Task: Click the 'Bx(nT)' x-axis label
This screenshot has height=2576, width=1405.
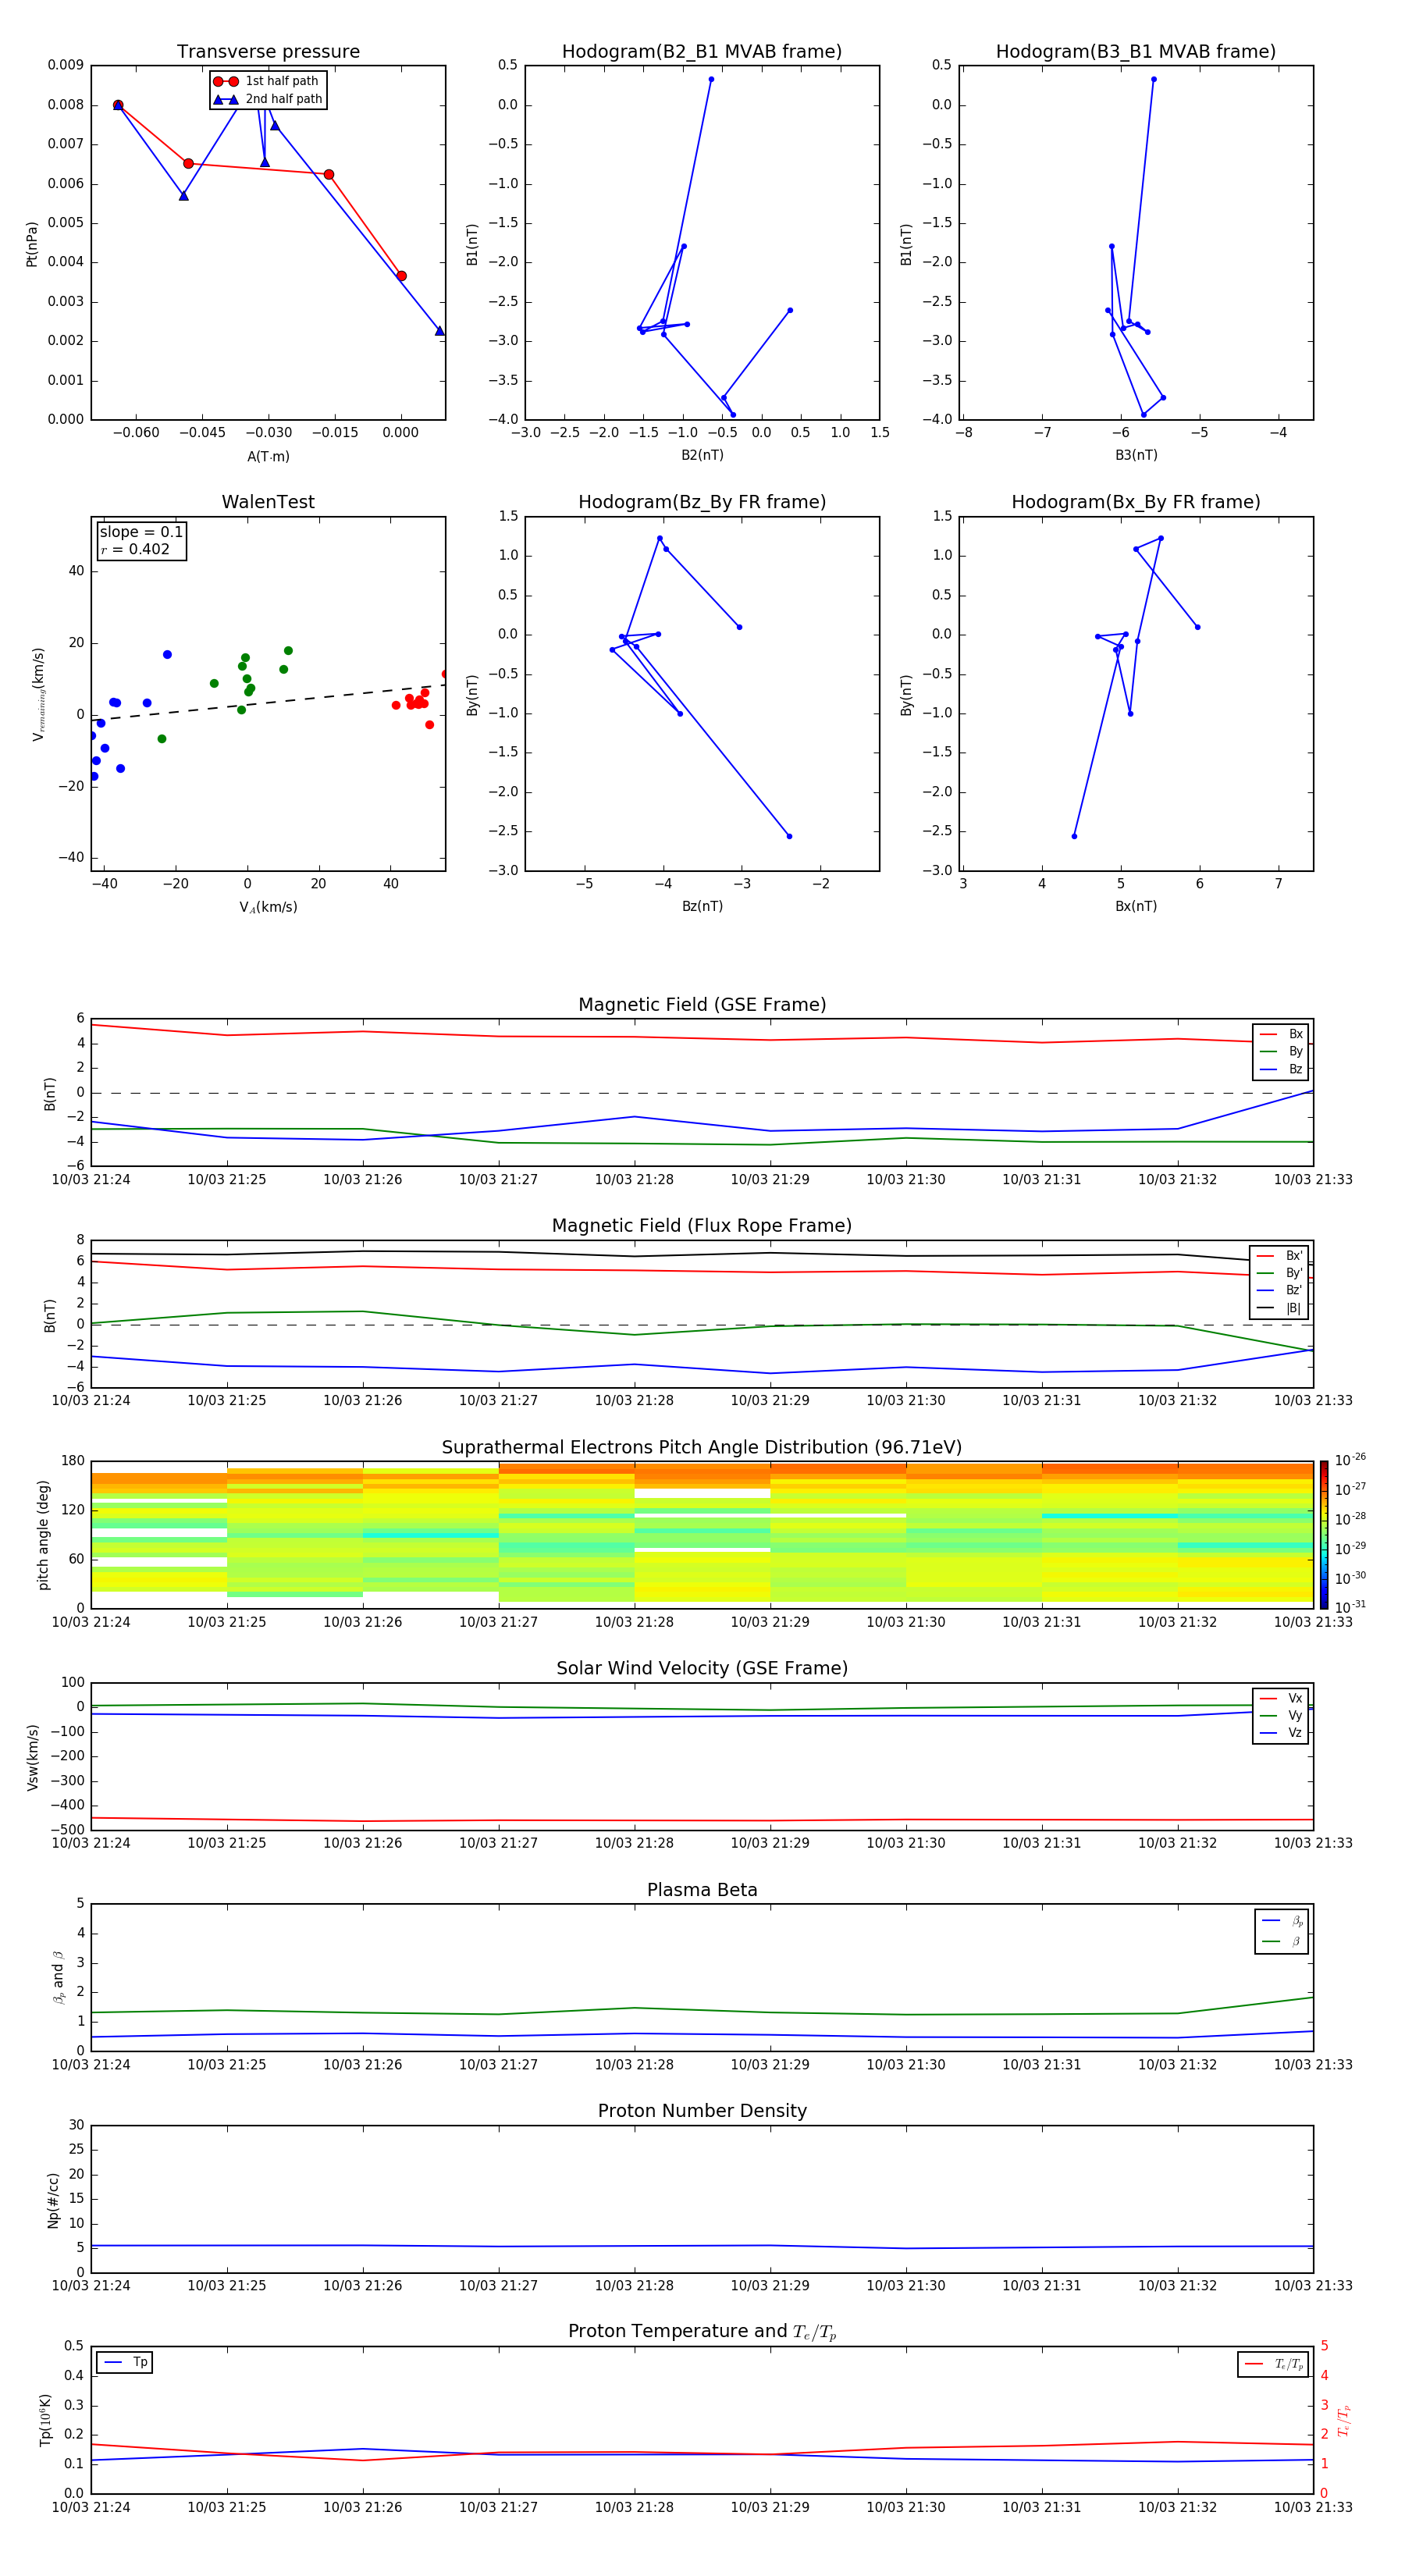Action: [1136, 906]
